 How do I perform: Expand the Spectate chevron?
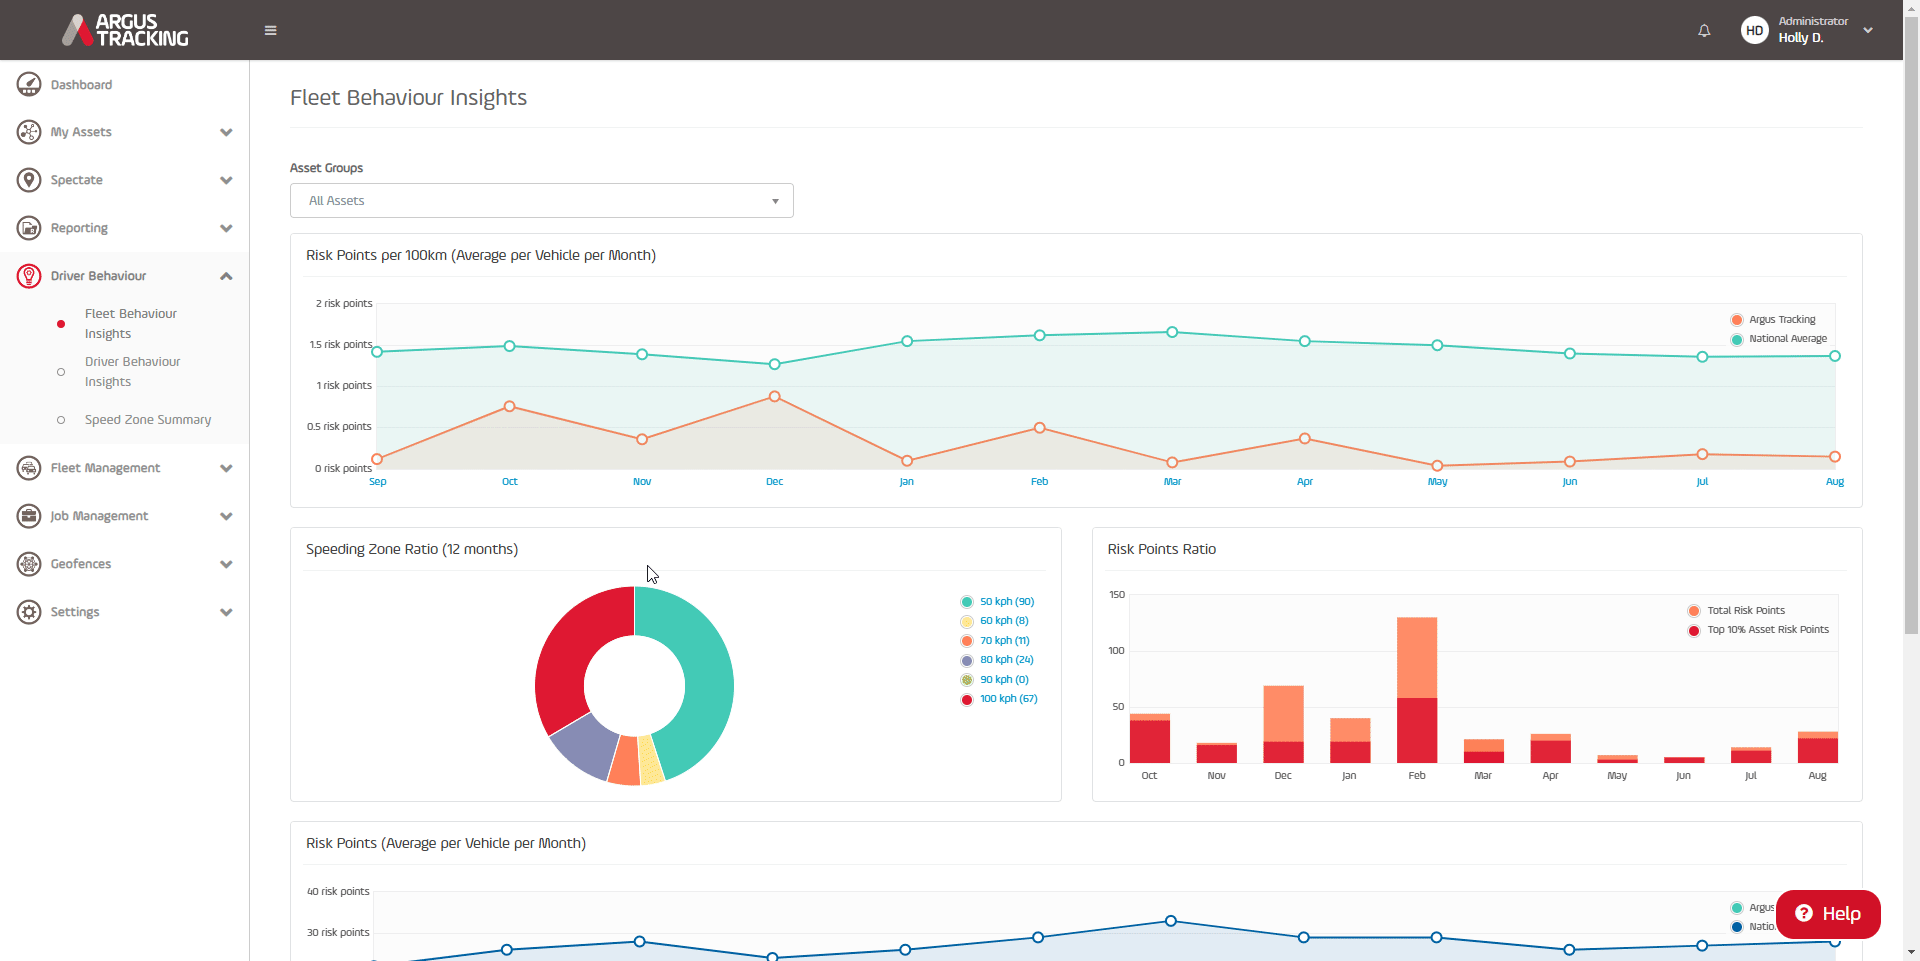pos(226,180)
